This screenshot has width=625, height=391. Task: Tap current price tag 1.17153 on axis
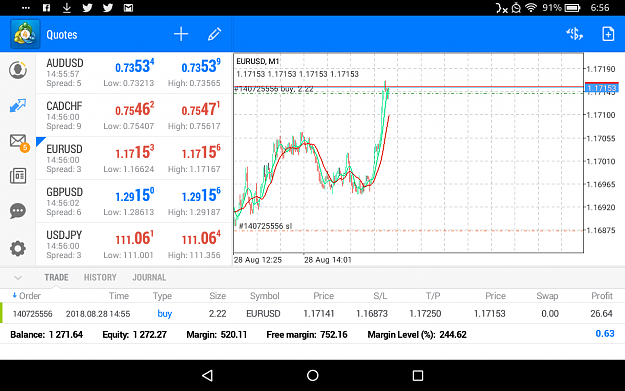pyautogui.click(x=601, y=88)
